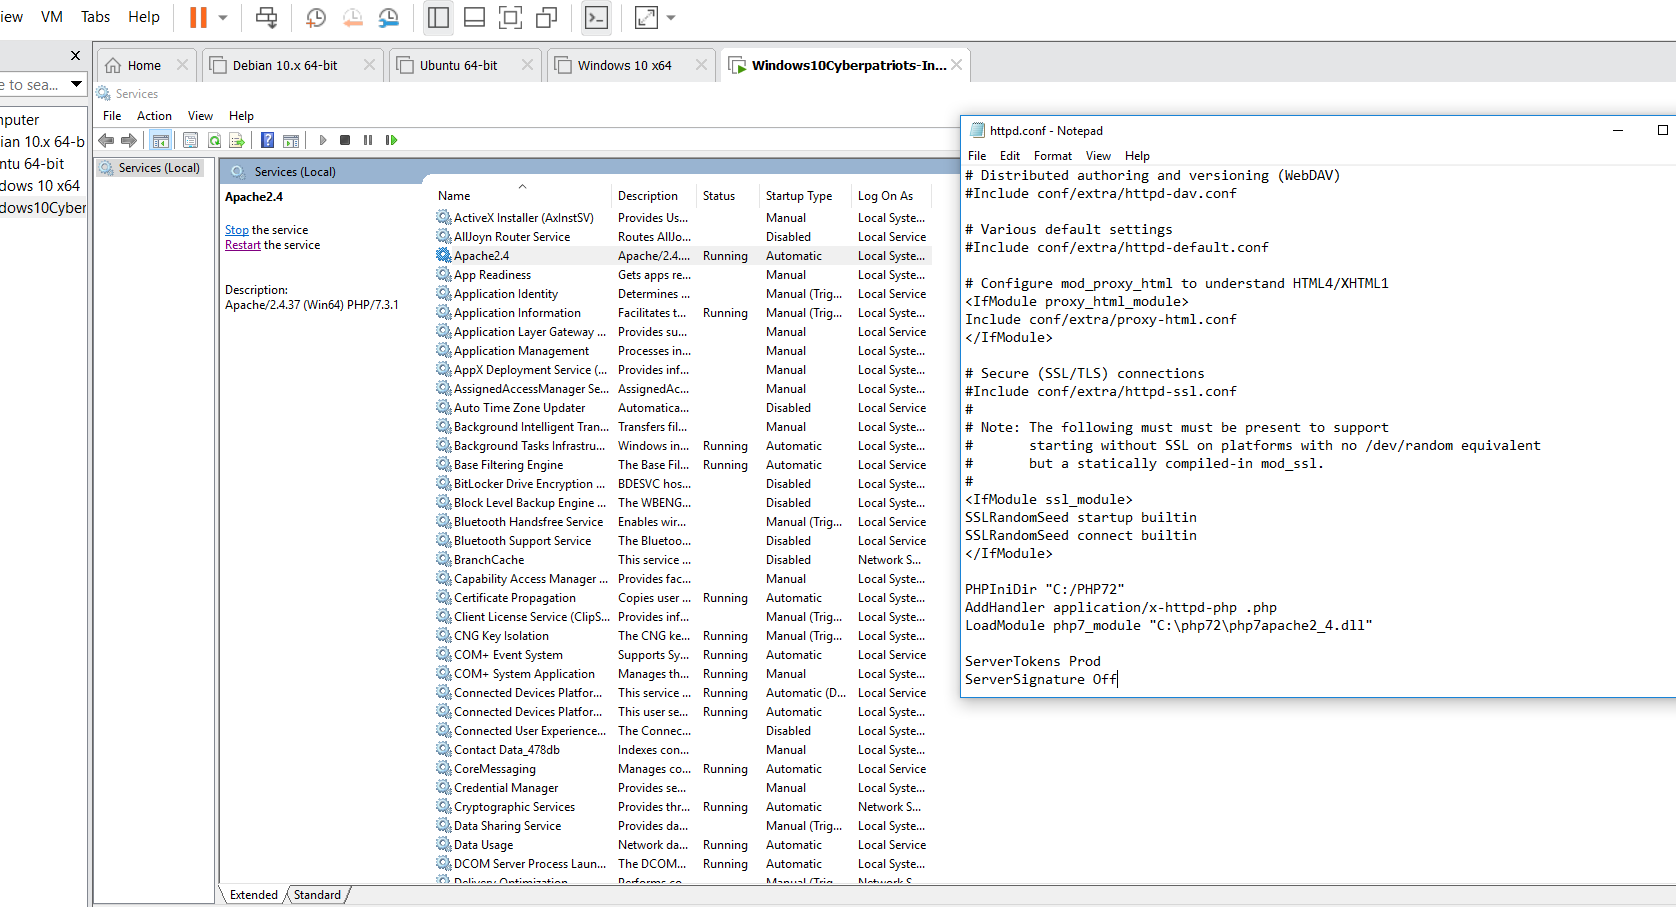Open the File menu in Notepad

pyautogui.click(x=977, y=156)
